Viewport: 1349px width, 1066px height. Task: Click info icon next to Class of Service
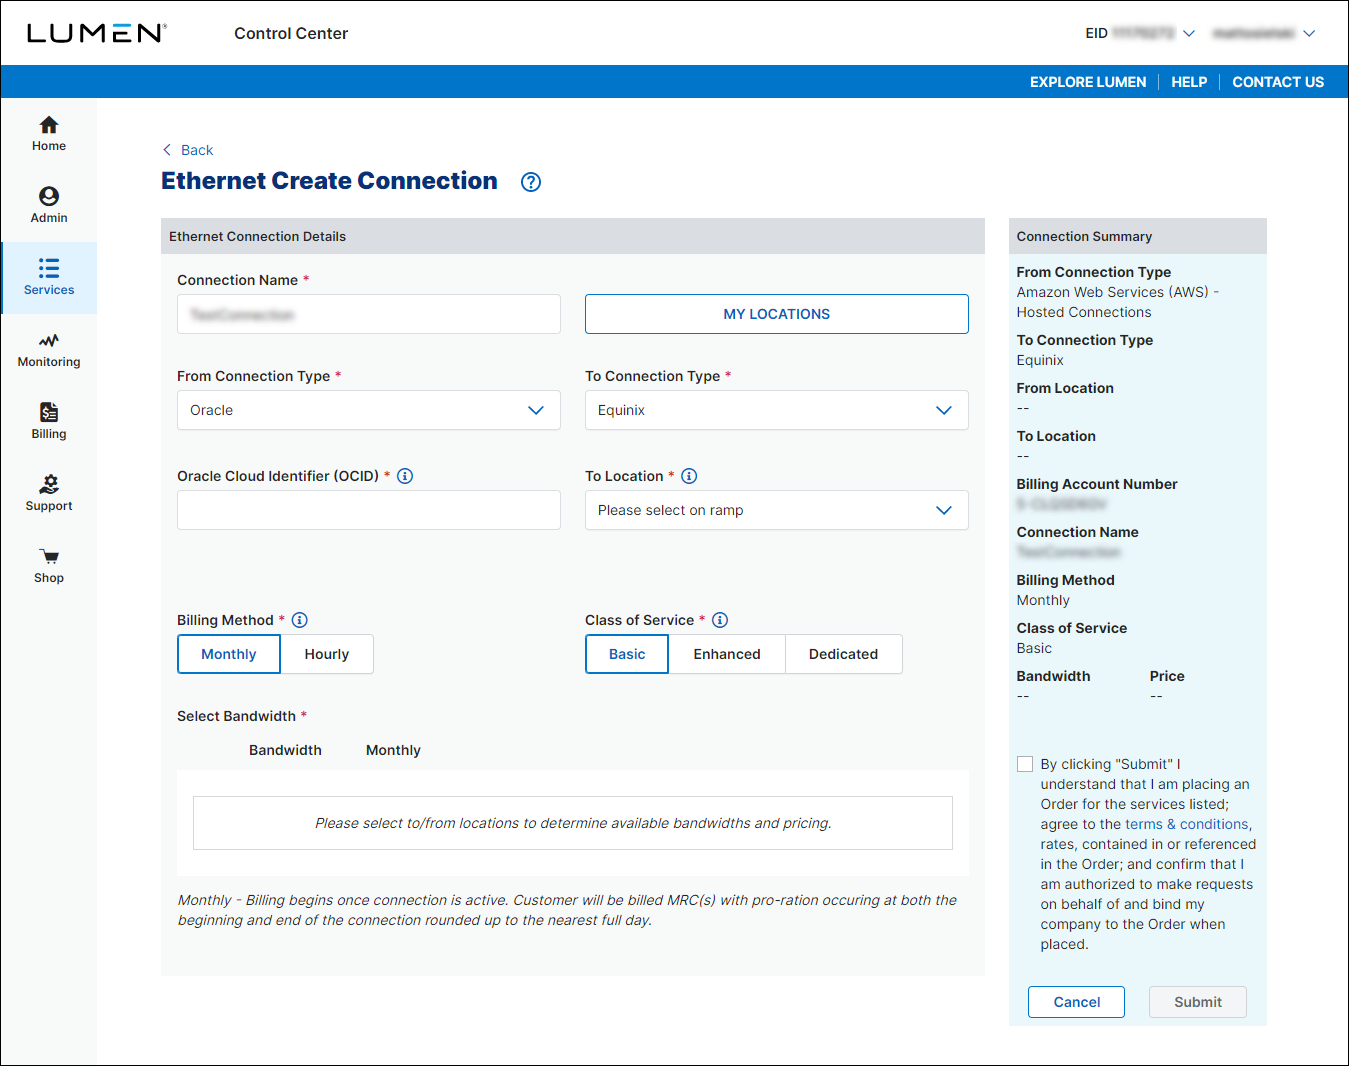720,620
